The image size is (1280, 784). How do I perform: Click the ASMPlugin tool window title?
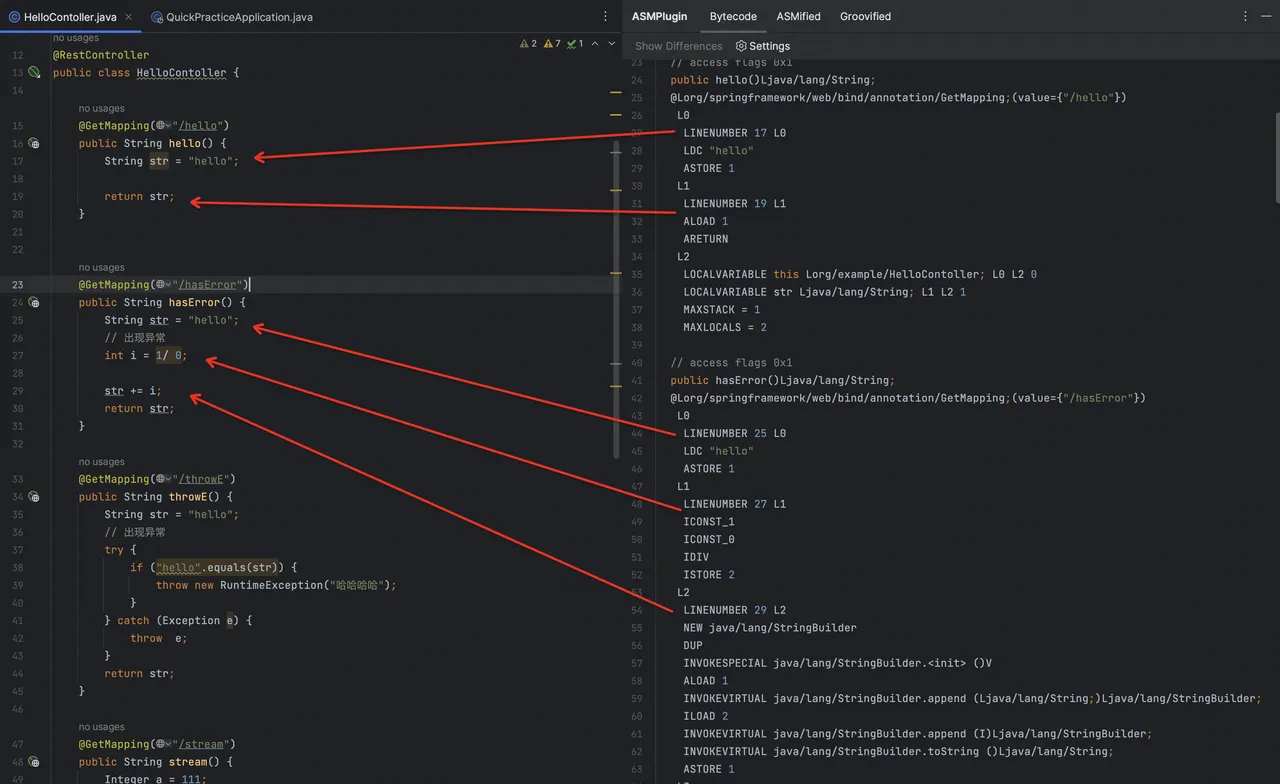(x=659, y=16)
